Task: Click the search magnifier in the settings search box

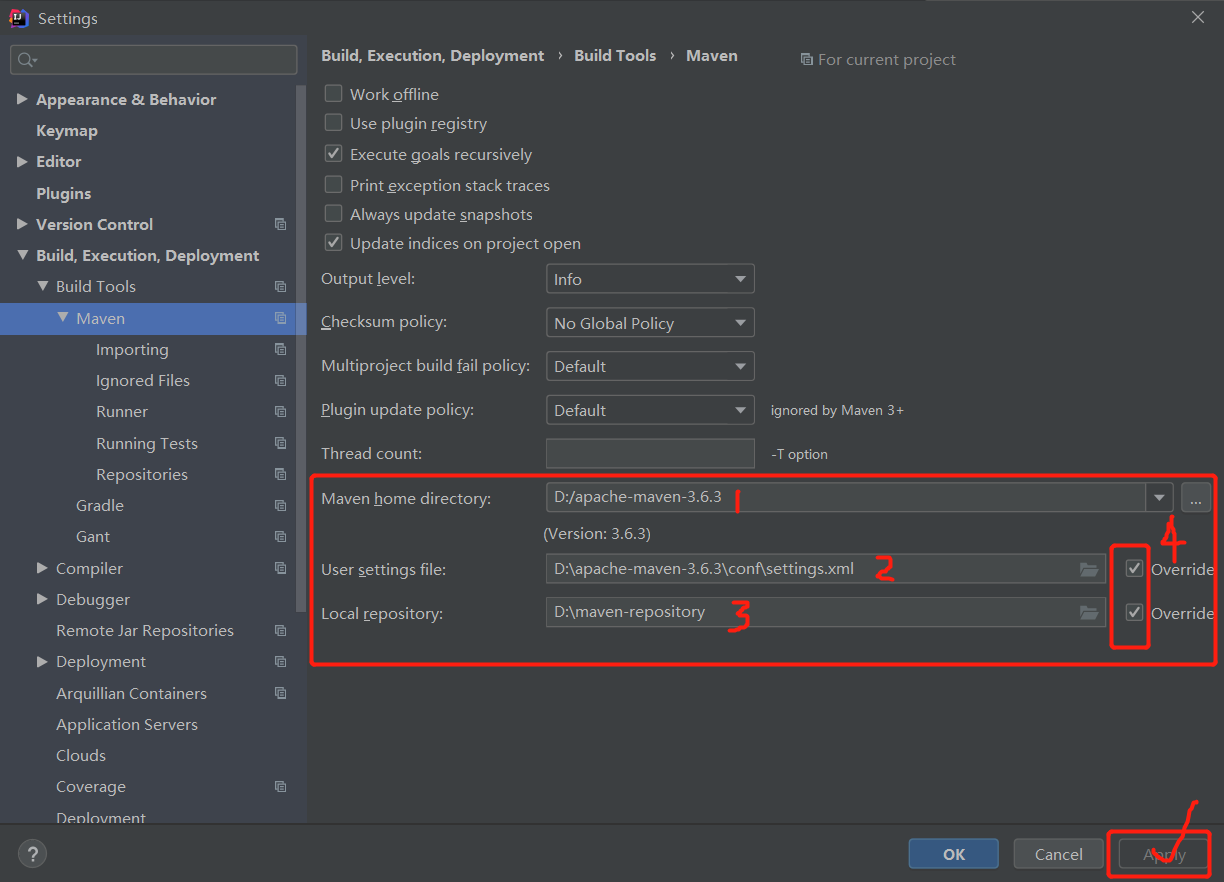Action: (x=22, y=59)
